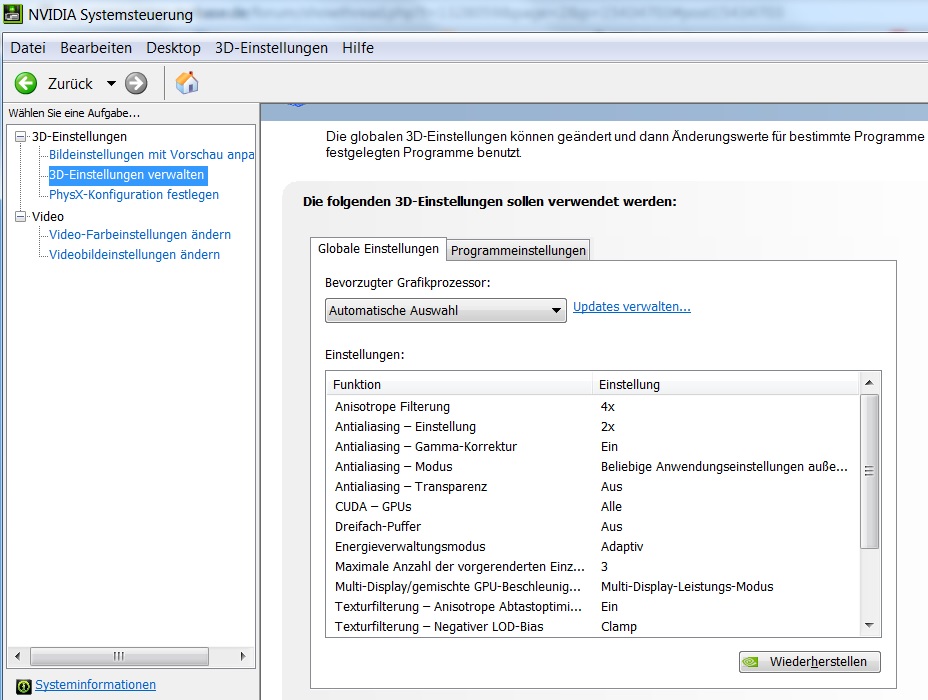Select Bildeinstellungen mit Vorschau anpassen
This screenshot has width=928, height=700.
pos(152,154)
